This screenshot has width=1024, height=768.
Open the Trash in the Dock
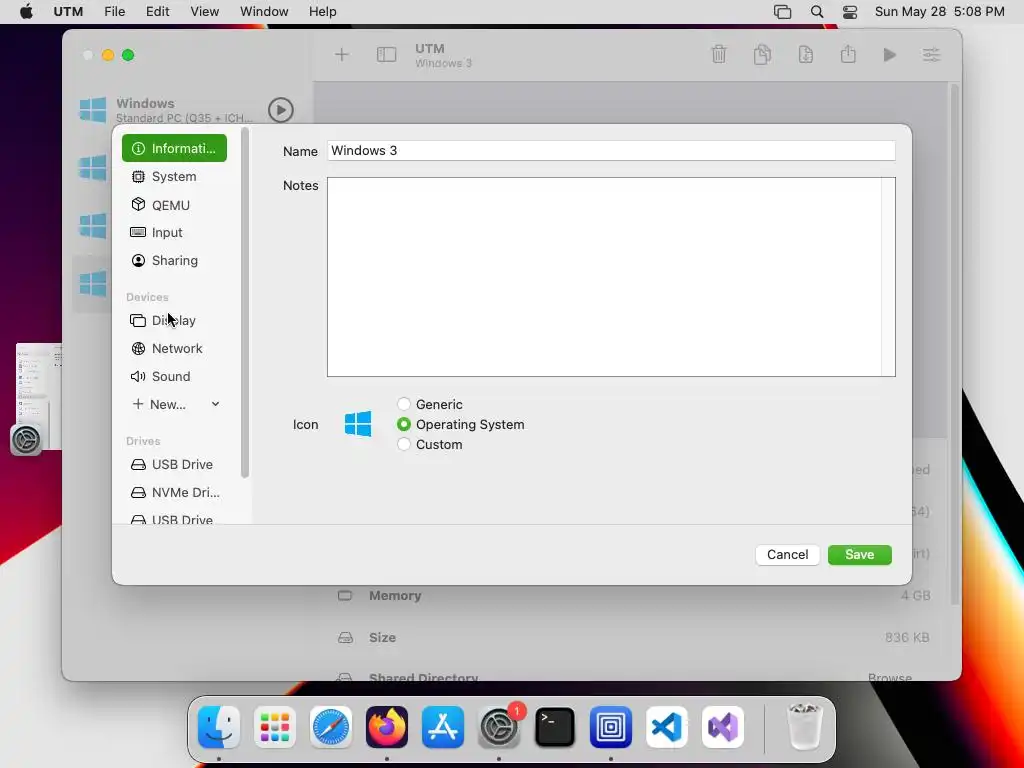(805, 727)
